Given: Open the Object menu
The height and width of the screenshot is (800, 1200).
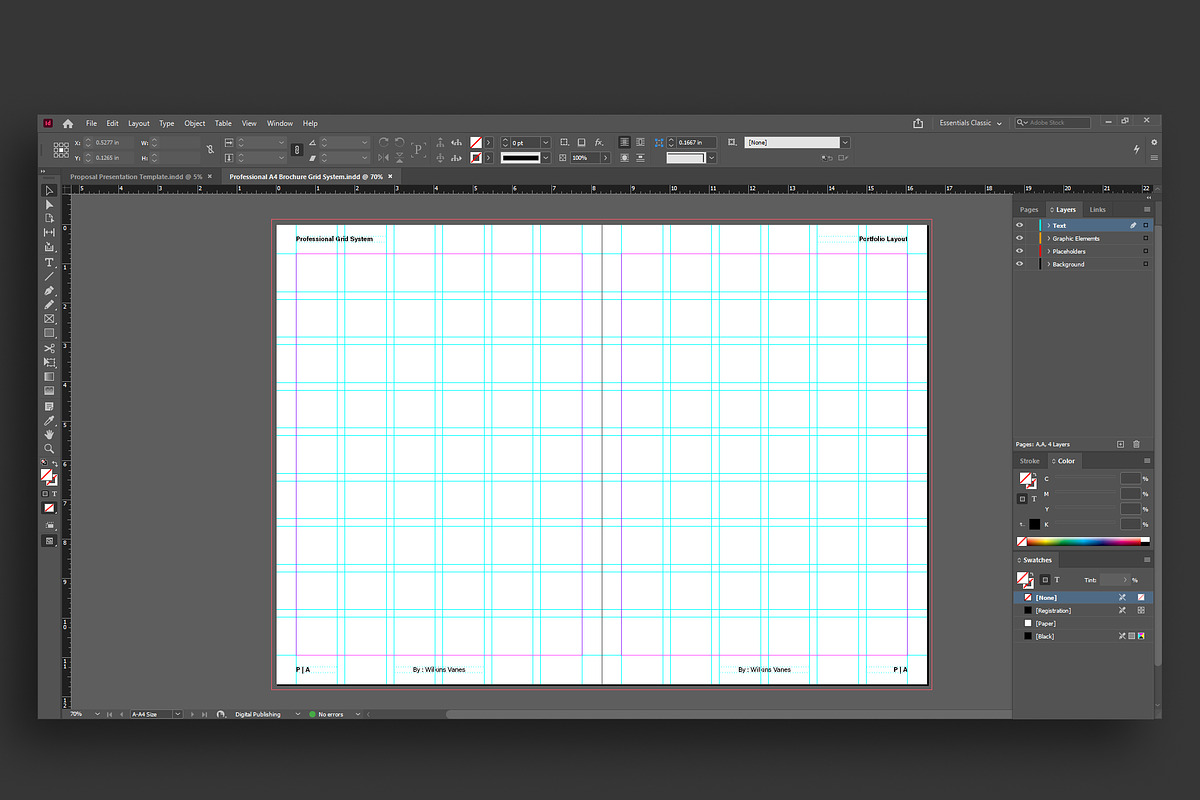Looking at the screenshot, I should tap(194, 123).
